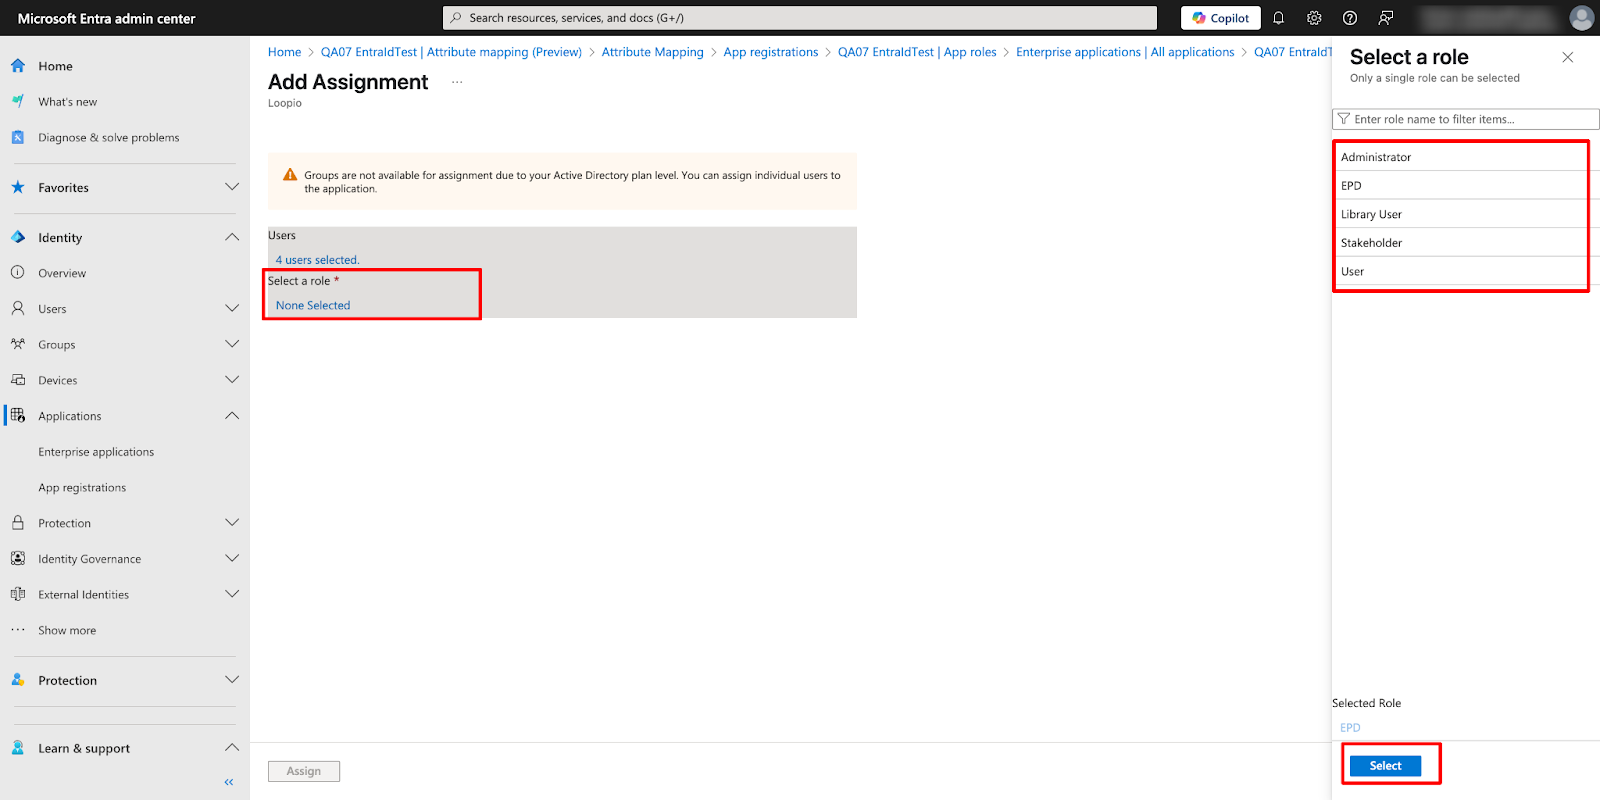Expand the Groups submenu chevron
The image size is (1600, 800).
[x=232, y=345]
